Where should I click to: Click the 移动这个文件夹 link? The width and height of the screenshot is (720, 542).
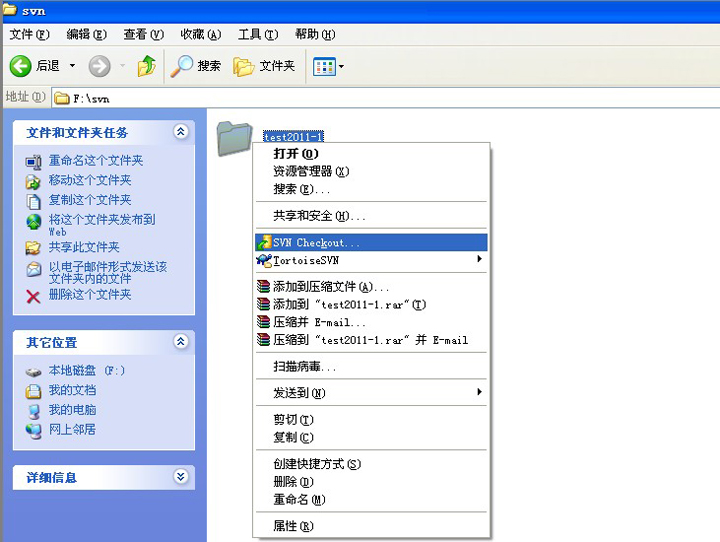[x=90, y=180]
